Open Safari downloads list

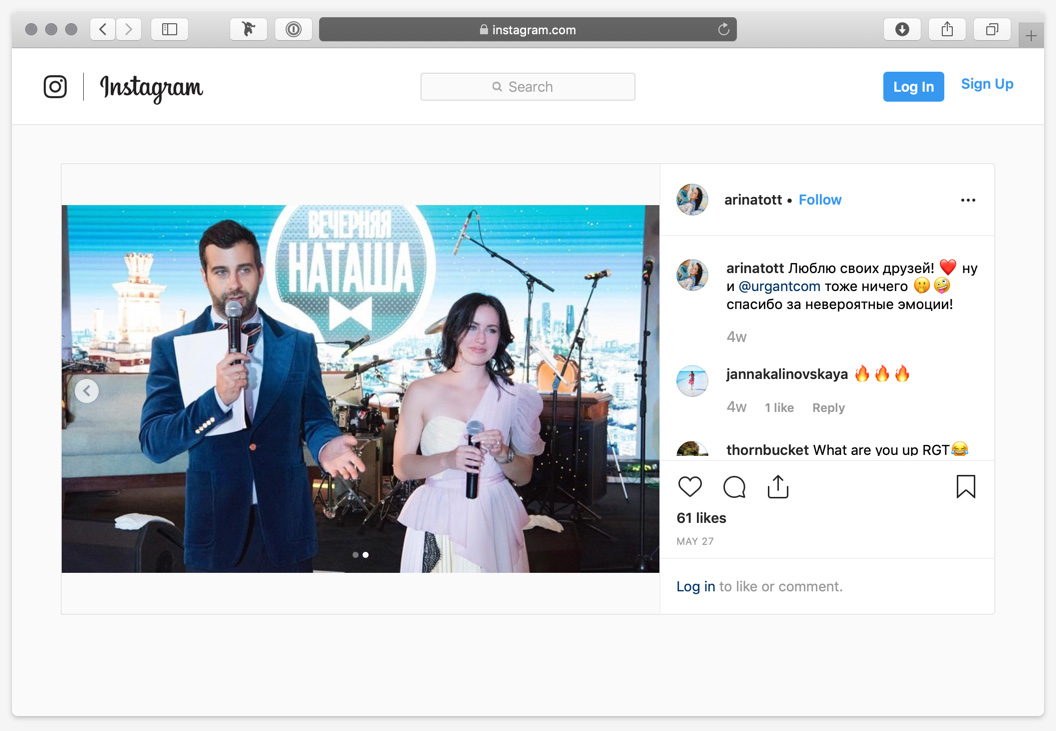pyautogui.click(x=901, y=30)
